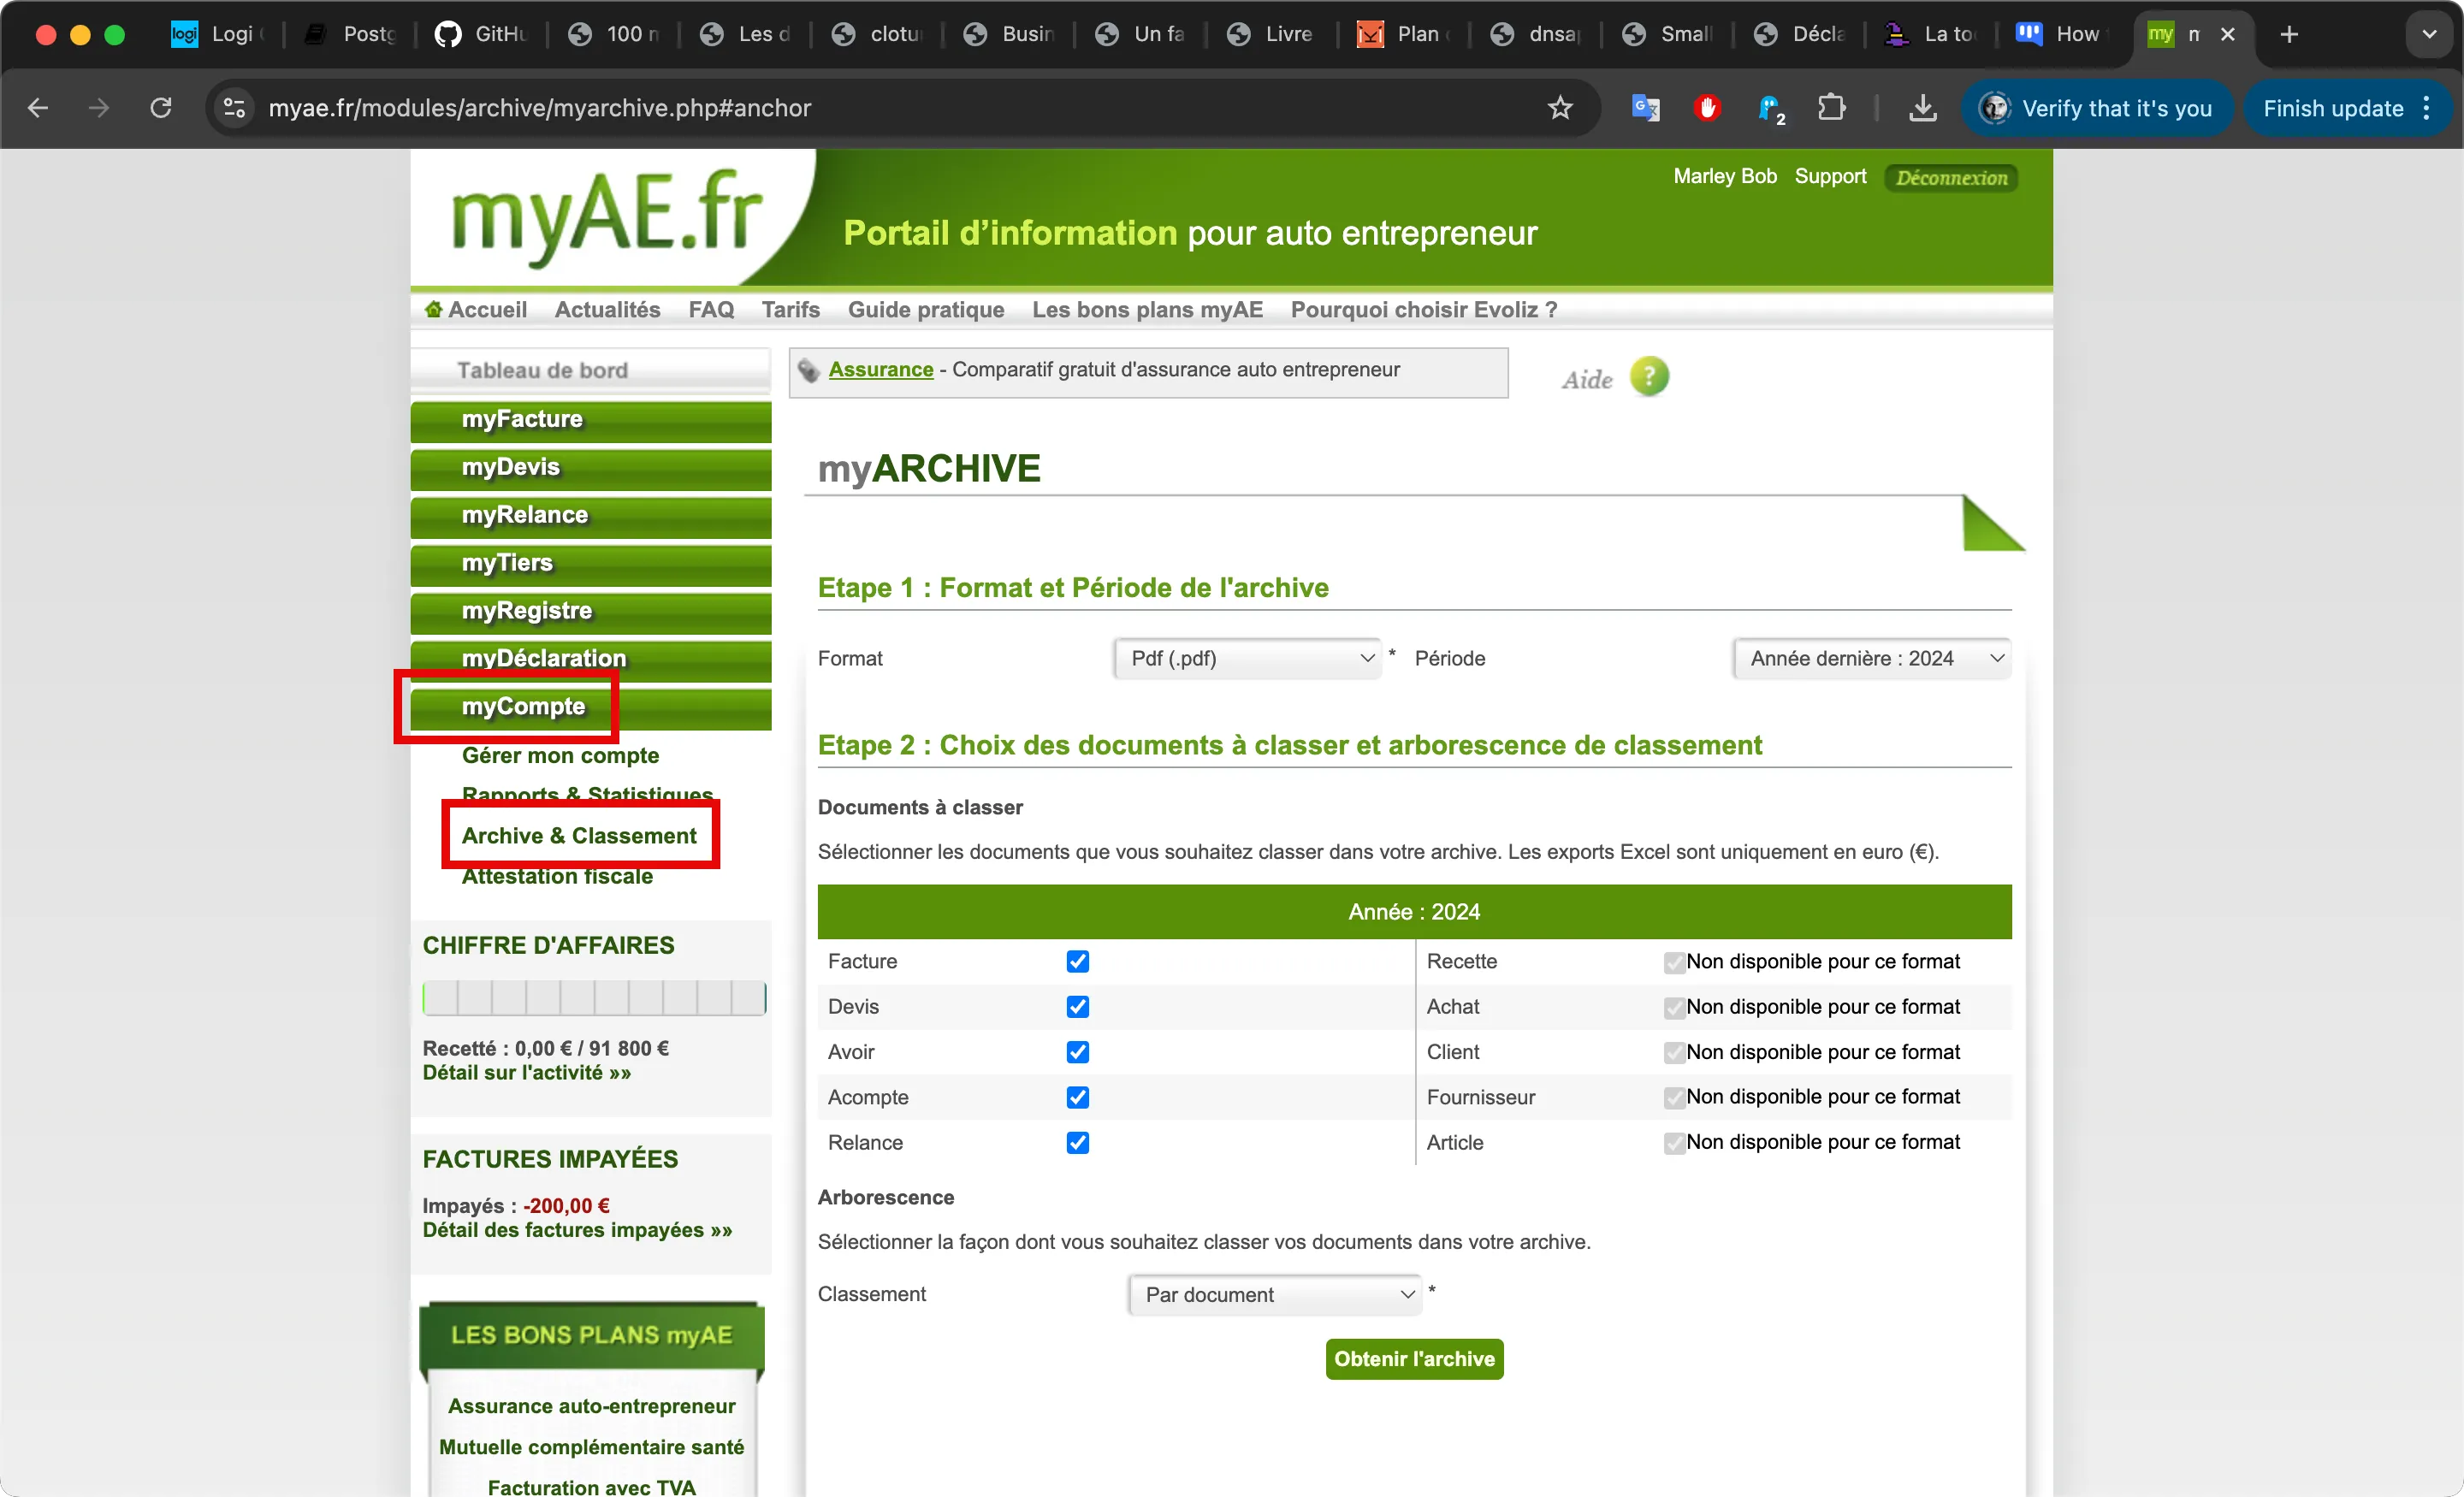This screenshot has width=2464, height=1497.
Task: Open the Période dropdown showing 2024
Action: 1872,659
